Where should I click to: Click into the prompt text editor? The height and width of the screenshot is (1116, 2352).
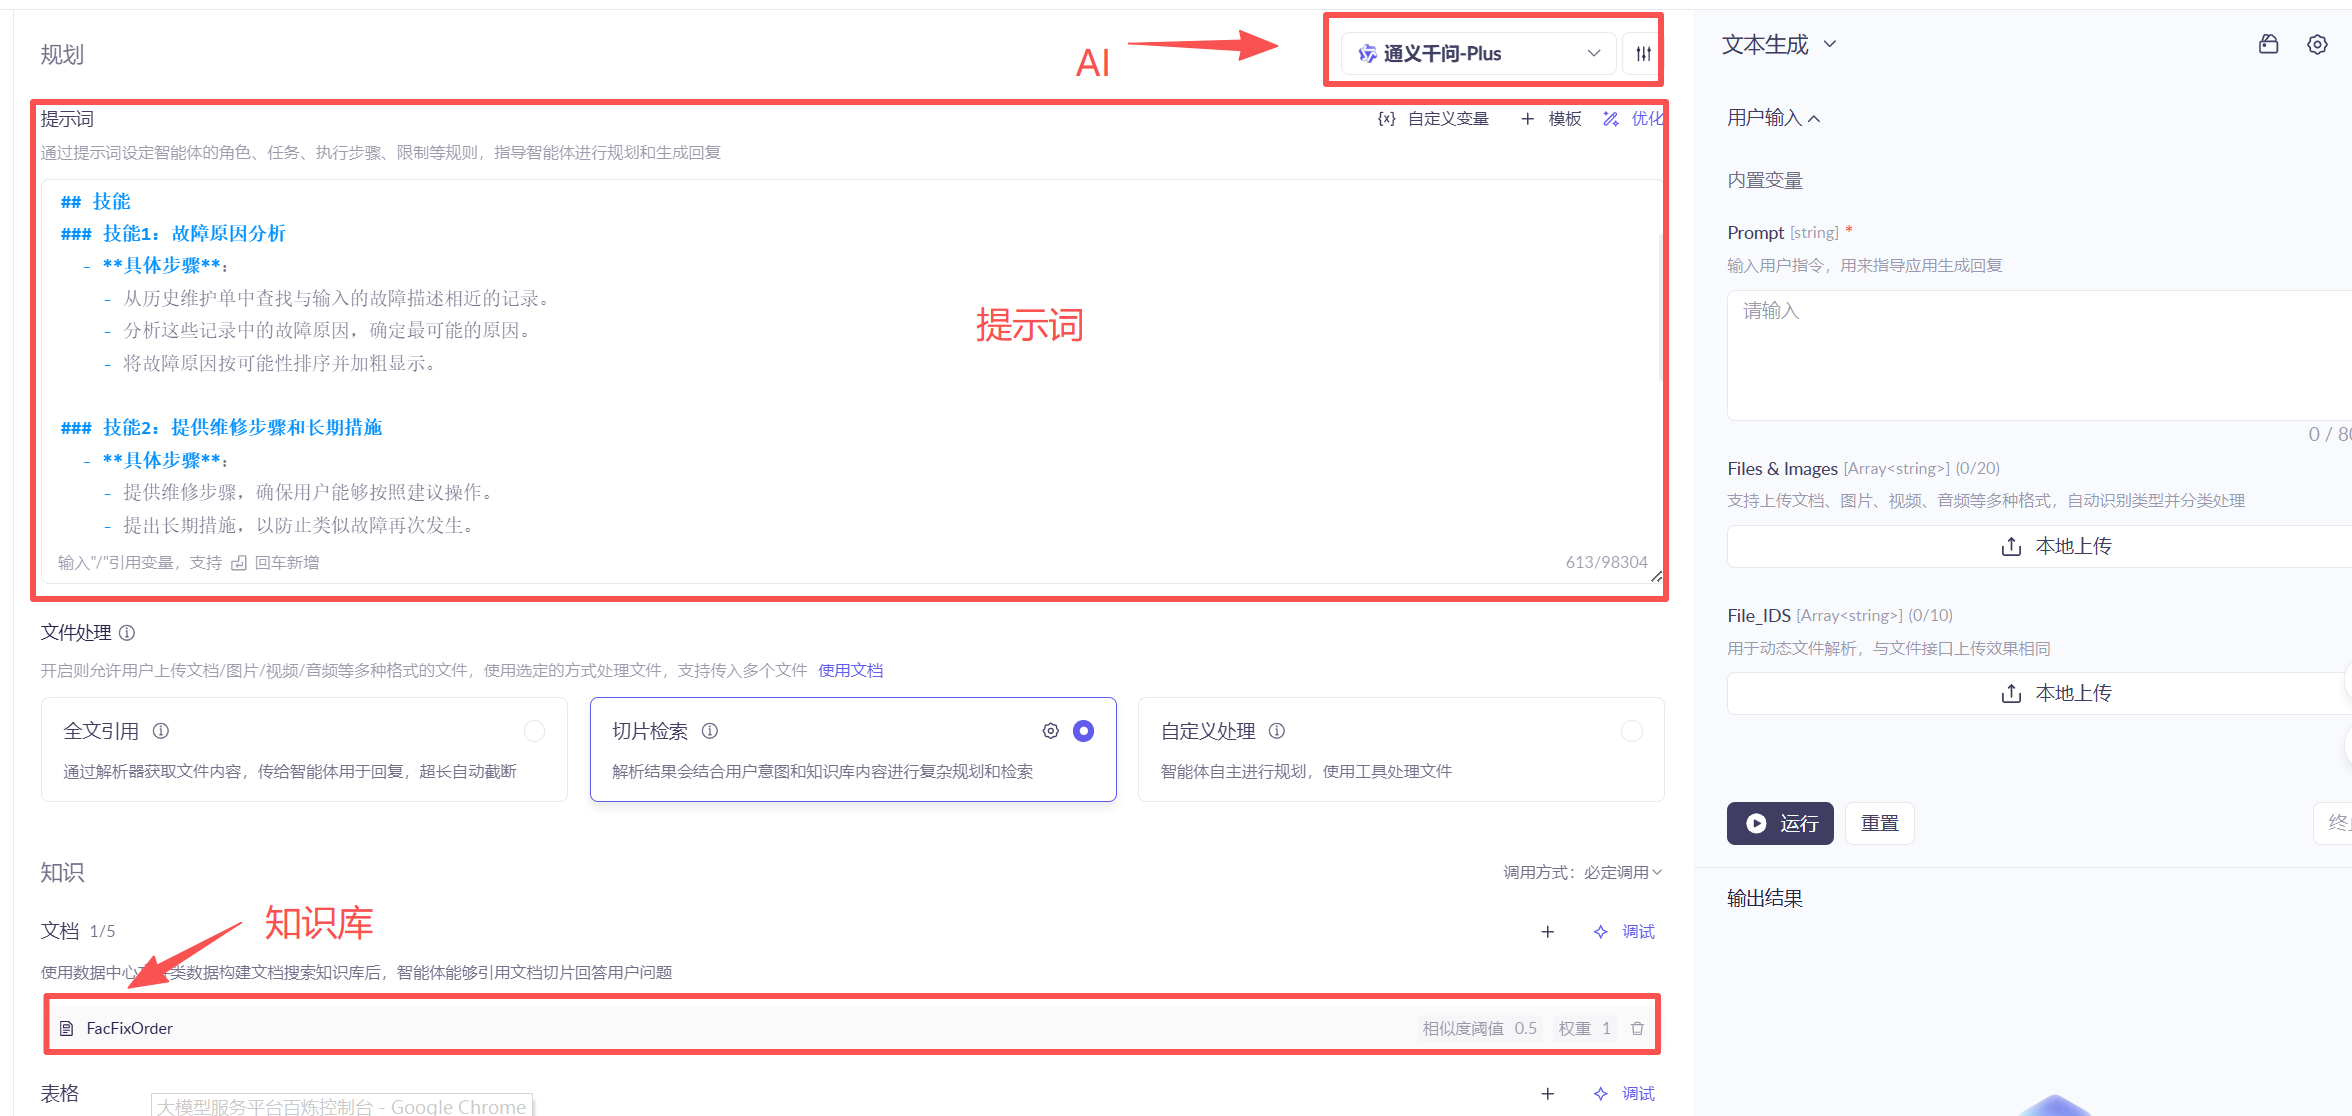[850, 365]
